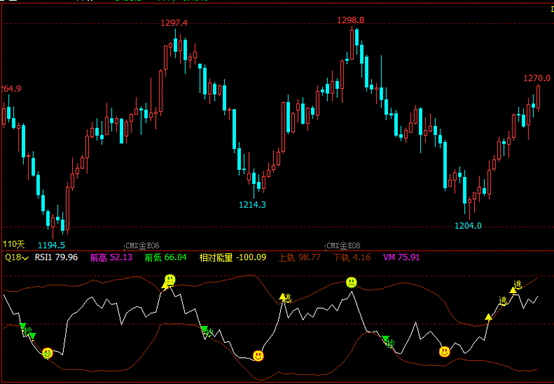554x384 pixels.
Task: Click the 上轨 98.77 upper band label
Action: 300,257
